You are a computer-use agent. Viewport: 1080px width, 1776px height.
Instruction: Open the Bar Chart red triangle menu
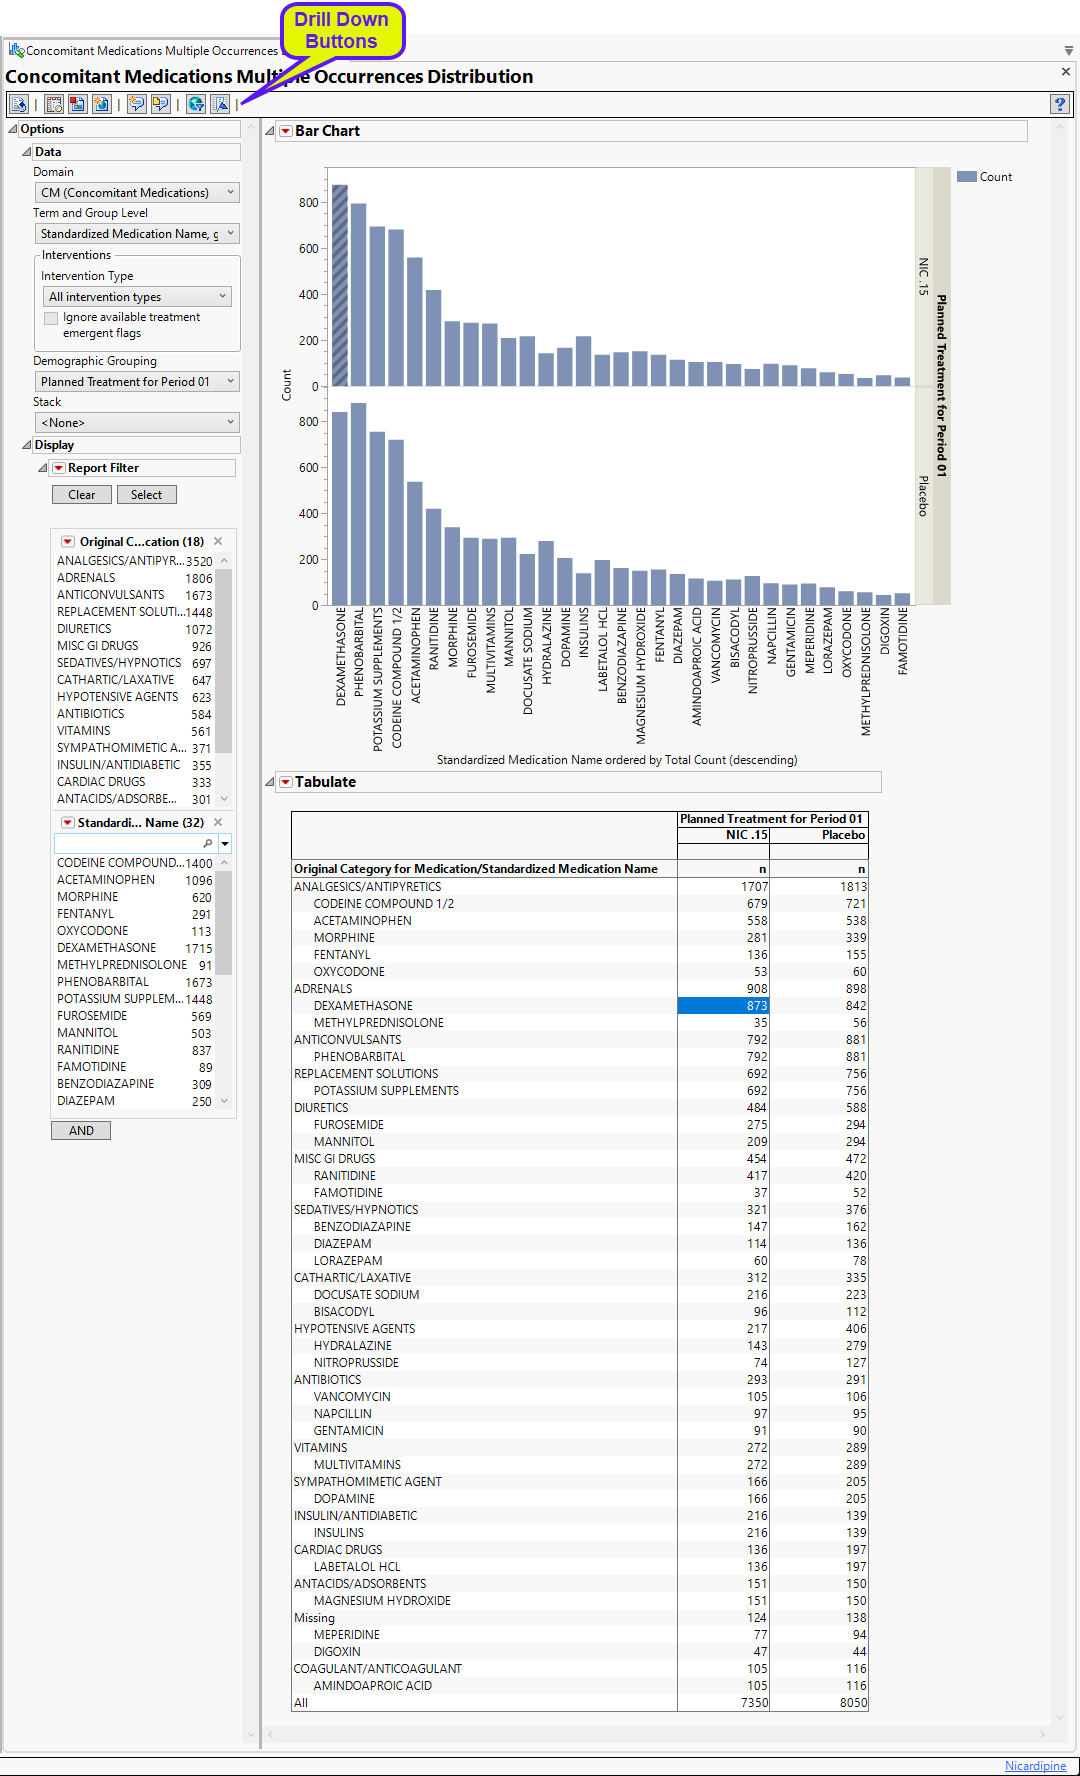tap(286, 131)
